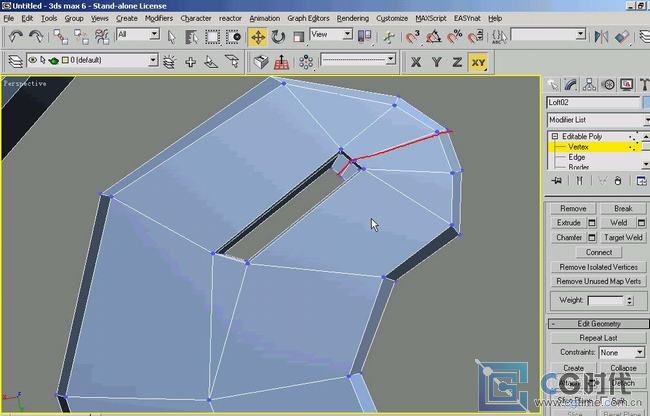Restrict movement to the Y axis
650x416 pixels.
[x=437, y=62]
